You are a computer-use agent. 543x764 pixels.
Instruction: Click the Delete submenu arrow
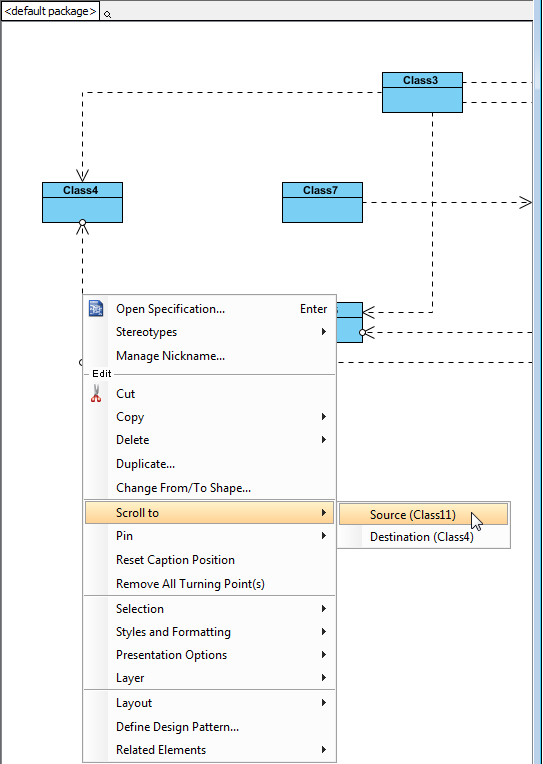coord(324,439)
